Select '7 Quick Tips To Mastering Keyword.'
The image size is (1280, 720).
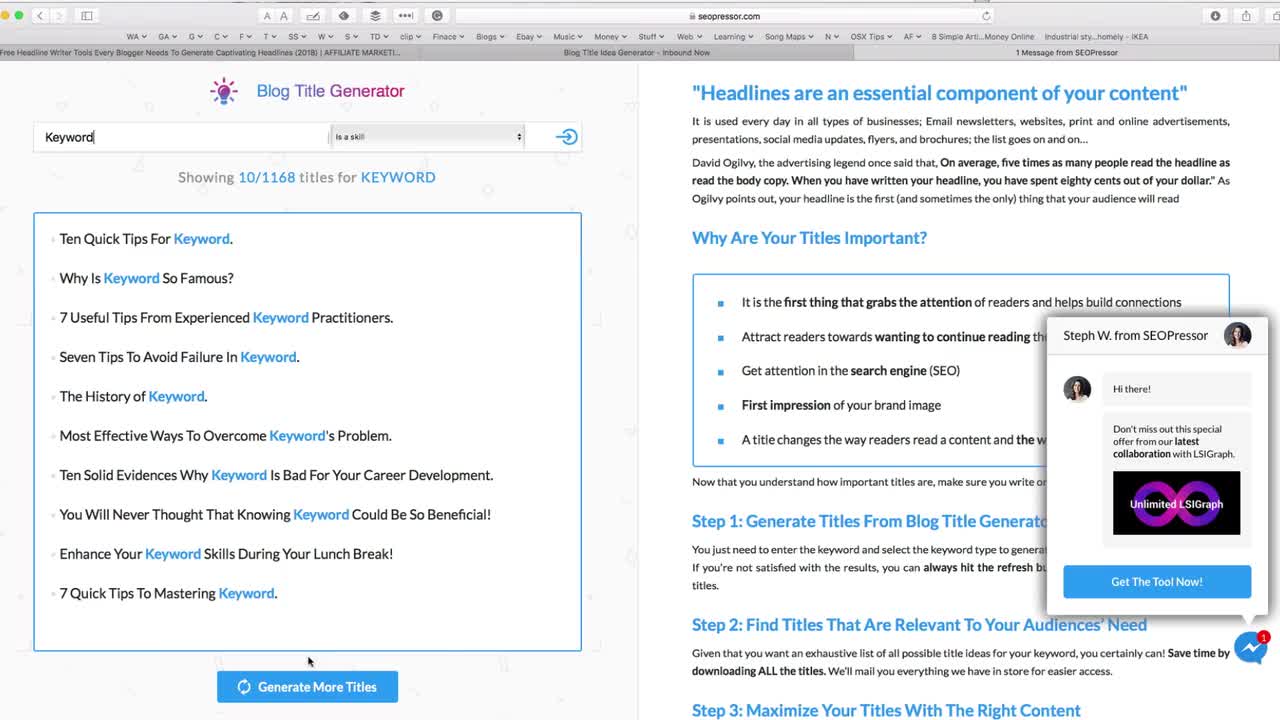tap(168, 594)
